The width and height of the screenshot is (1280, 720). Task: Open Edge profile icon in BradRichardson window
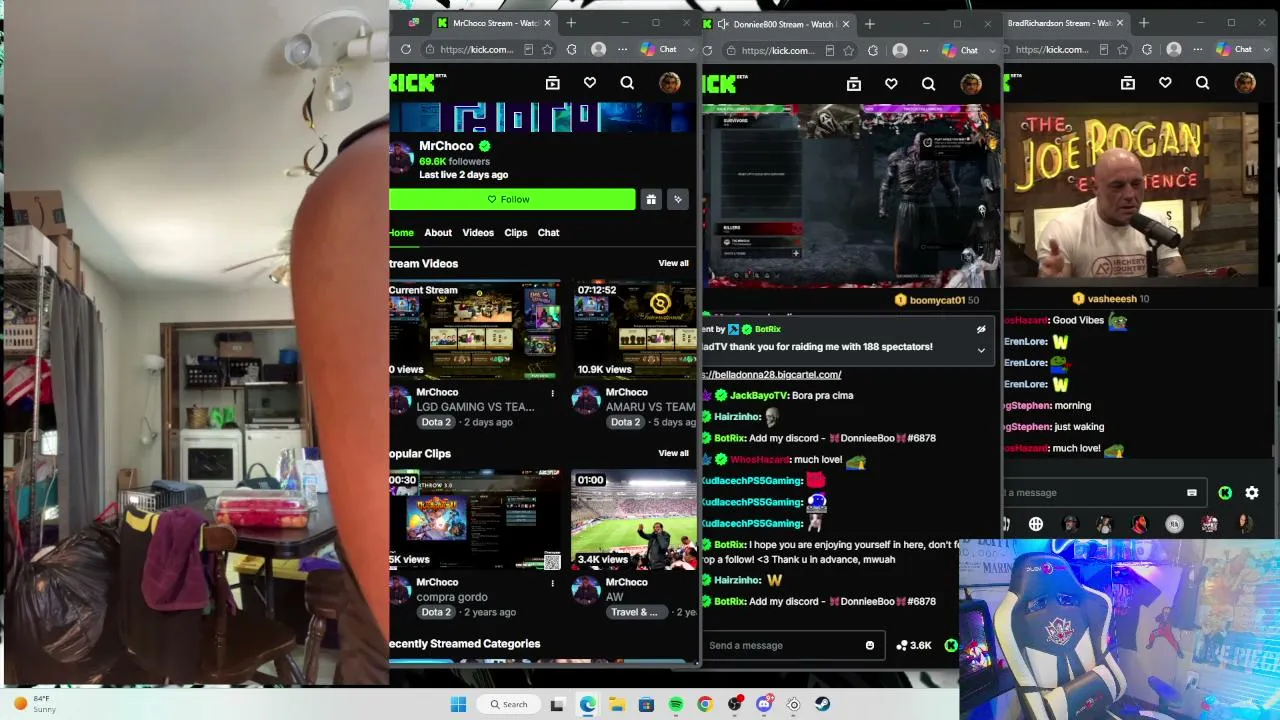(x=1174, y=49)
